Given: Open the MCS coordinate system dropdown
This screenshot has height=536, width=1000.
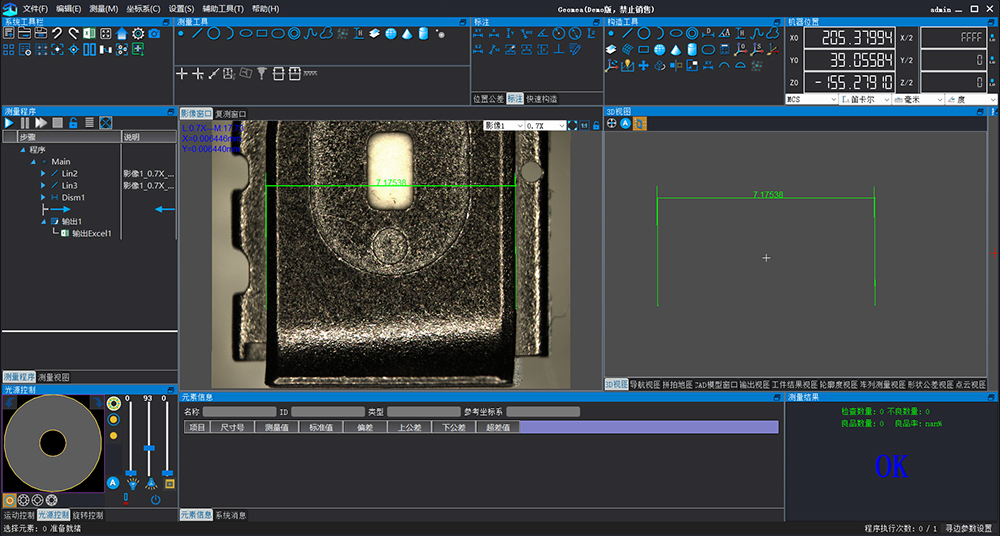Looking at the screenshot, I should (x=812, y=100).
